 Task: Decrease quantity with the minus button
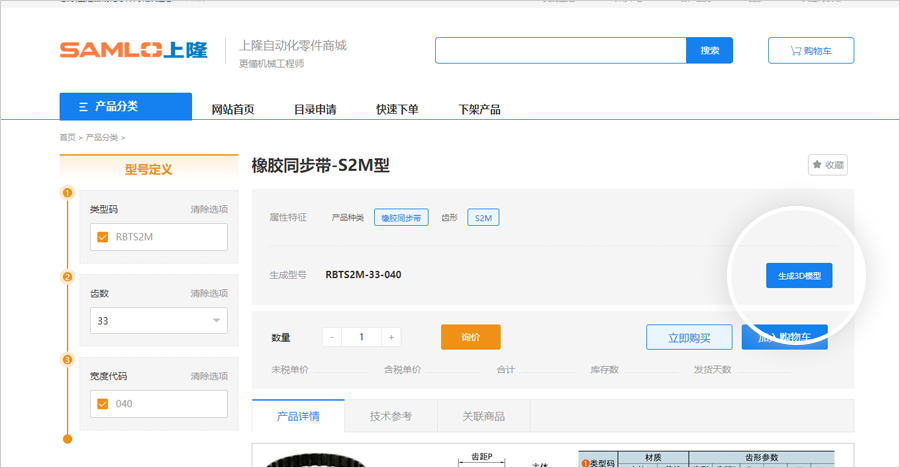pos(333,338)
